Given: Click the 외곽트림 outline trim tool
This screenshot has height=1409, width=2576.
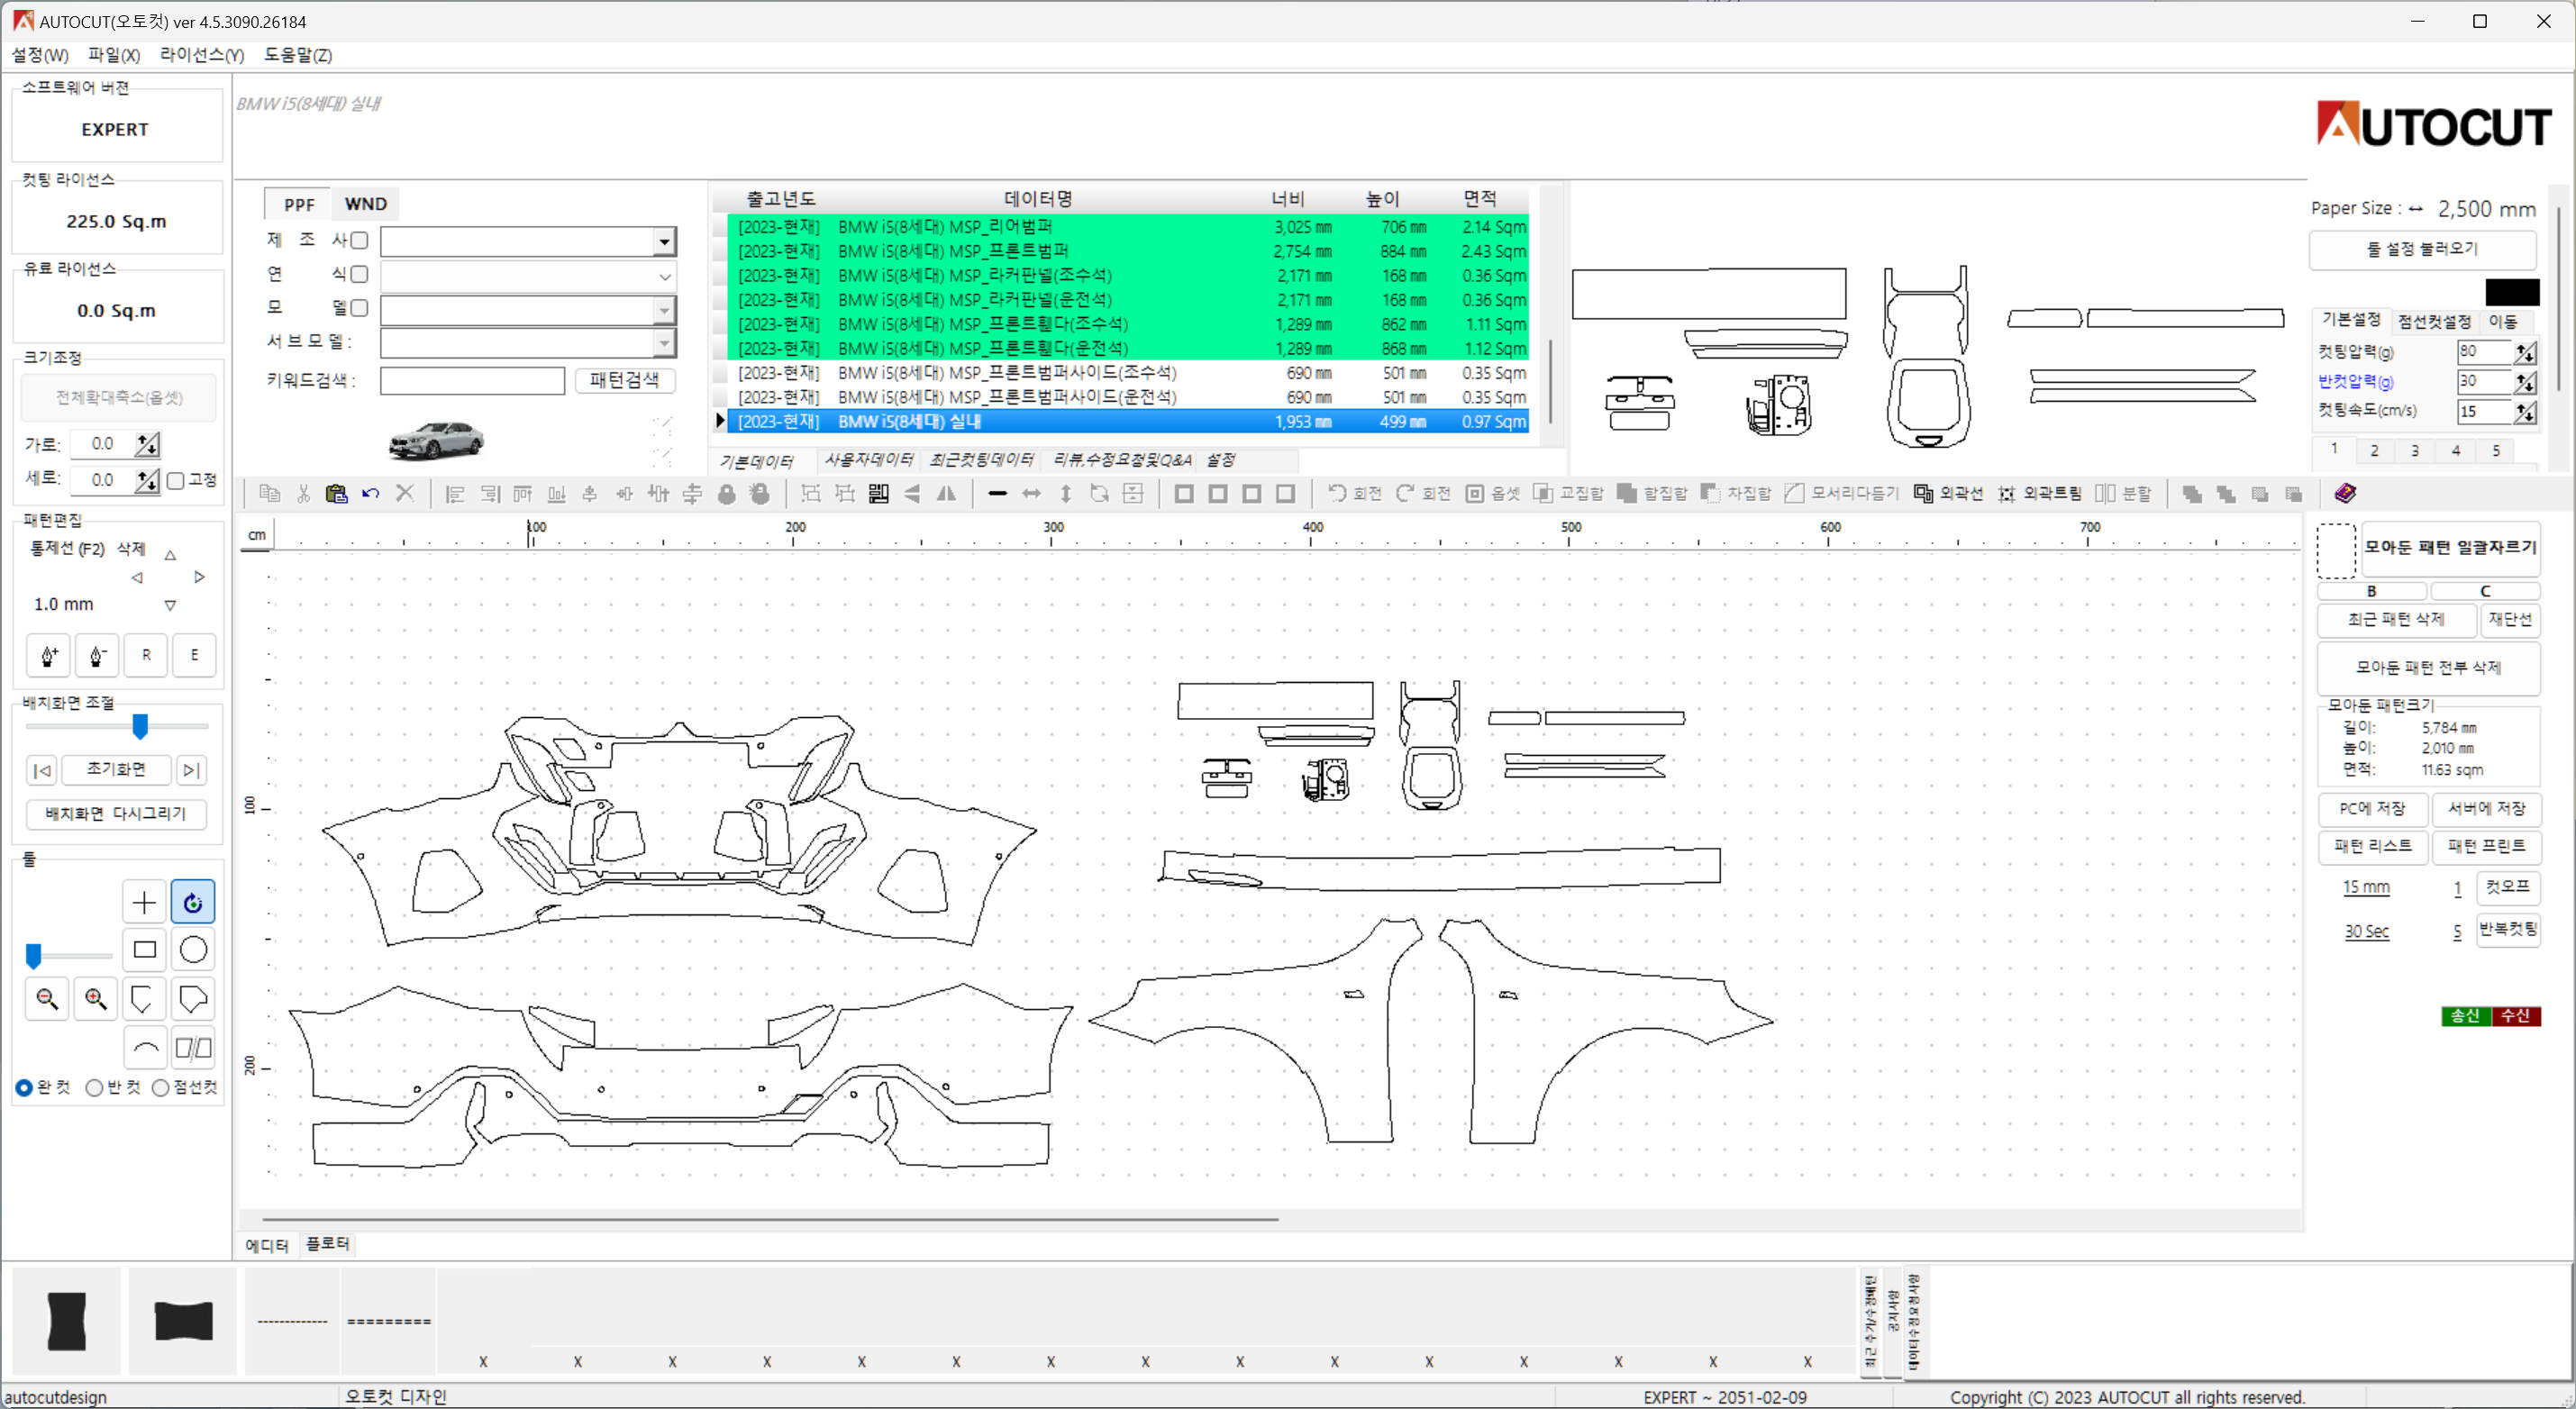Looking at the screenshot, I should point(2040,493).
